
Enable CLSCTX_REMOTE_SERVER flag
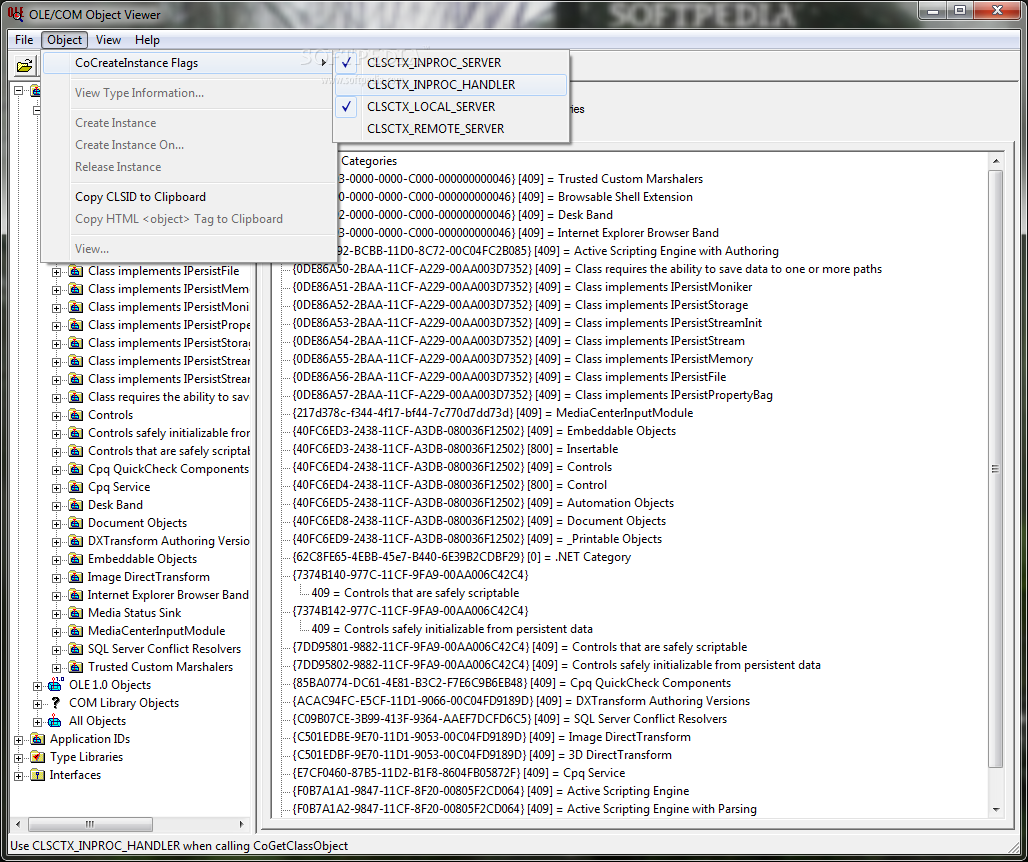point(450,129)
